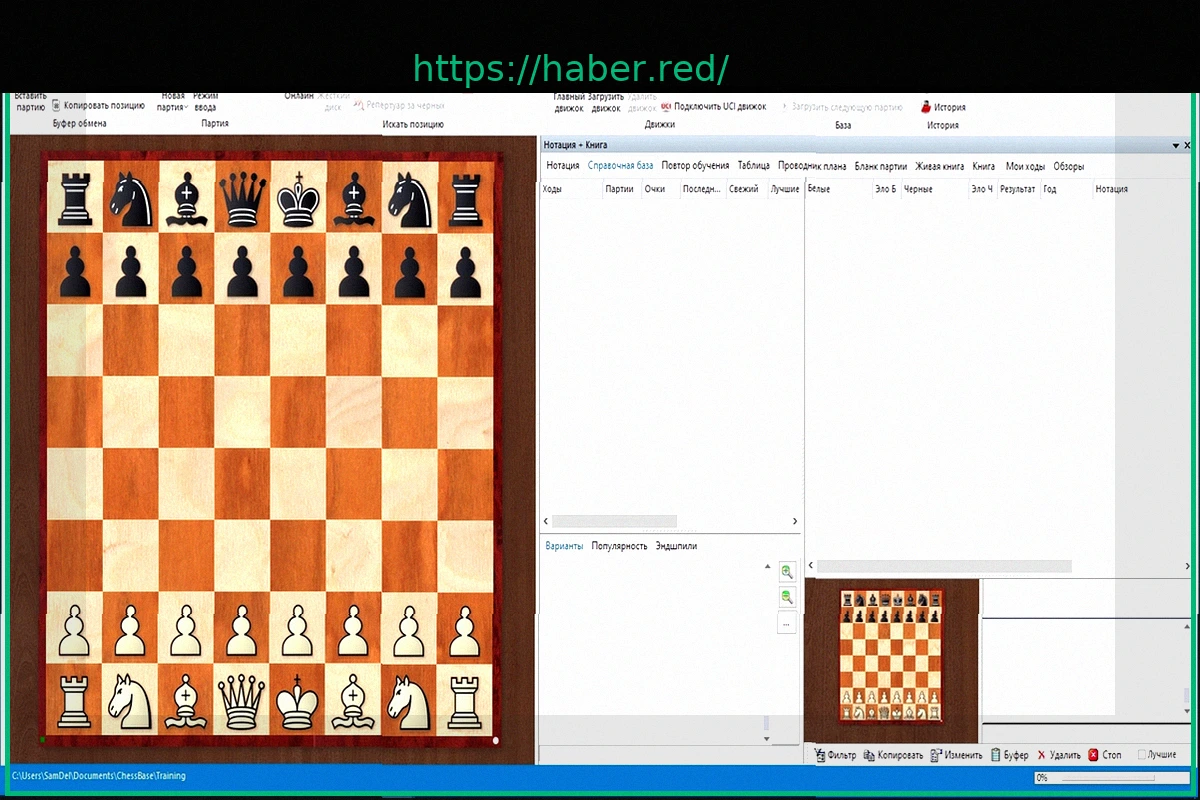Open История with the red figure icon
Viewport: 1200px width, 800px height.
(926, 107)
